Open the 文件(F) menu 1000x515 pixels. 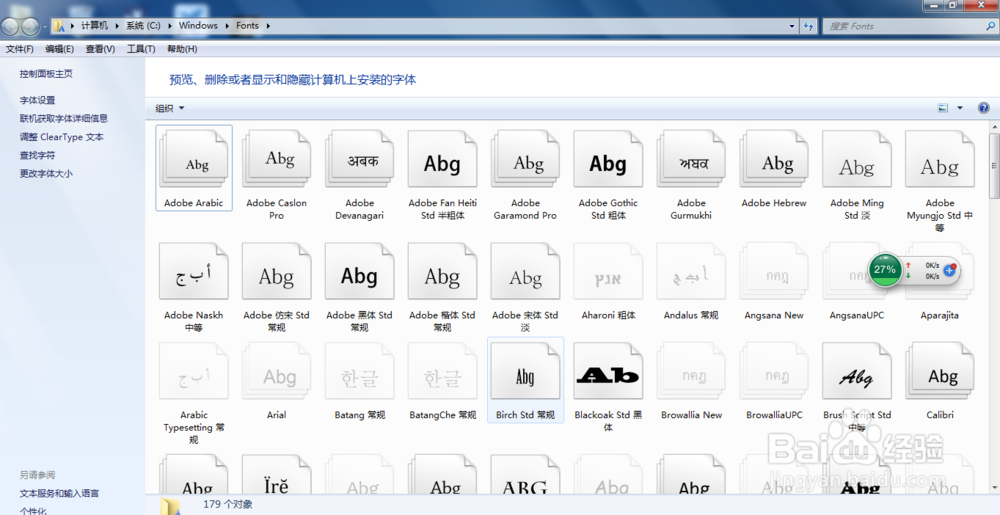[x=19, y=49]
